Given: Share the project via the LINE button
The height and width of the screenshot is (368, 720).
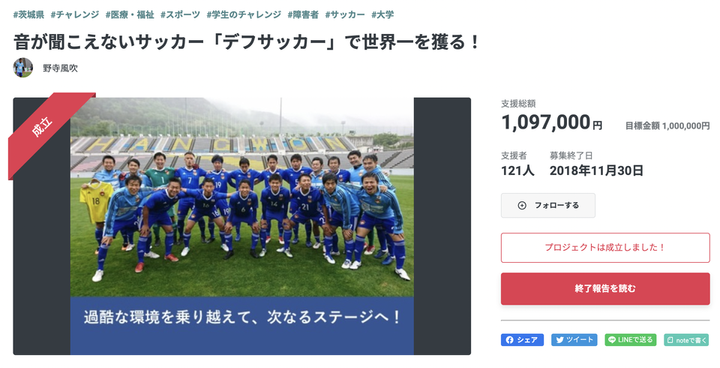Looking at the screenshot, I should (630, 340).
